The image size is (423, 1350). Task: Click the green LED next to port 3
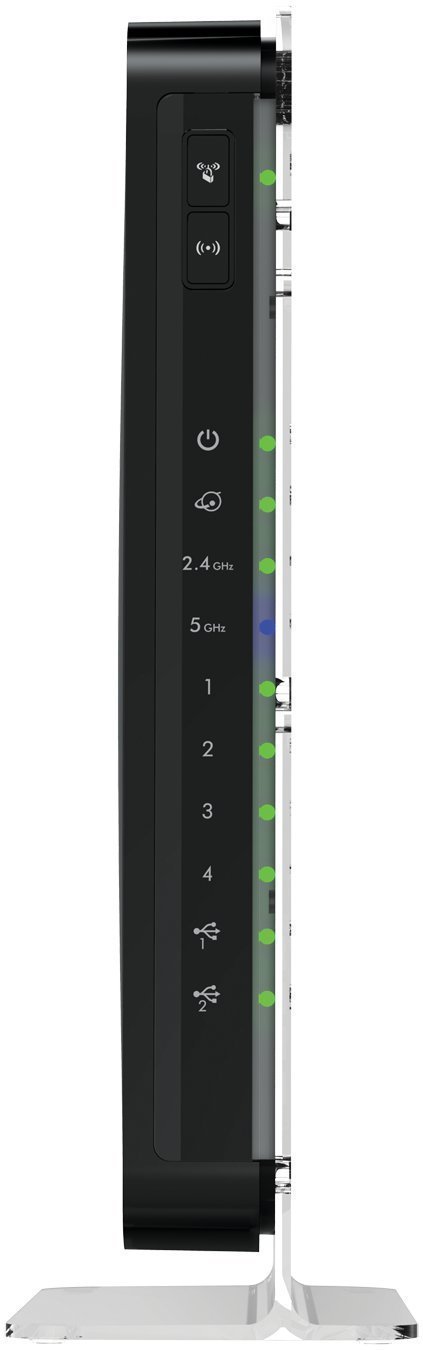[x=267, y=812]
